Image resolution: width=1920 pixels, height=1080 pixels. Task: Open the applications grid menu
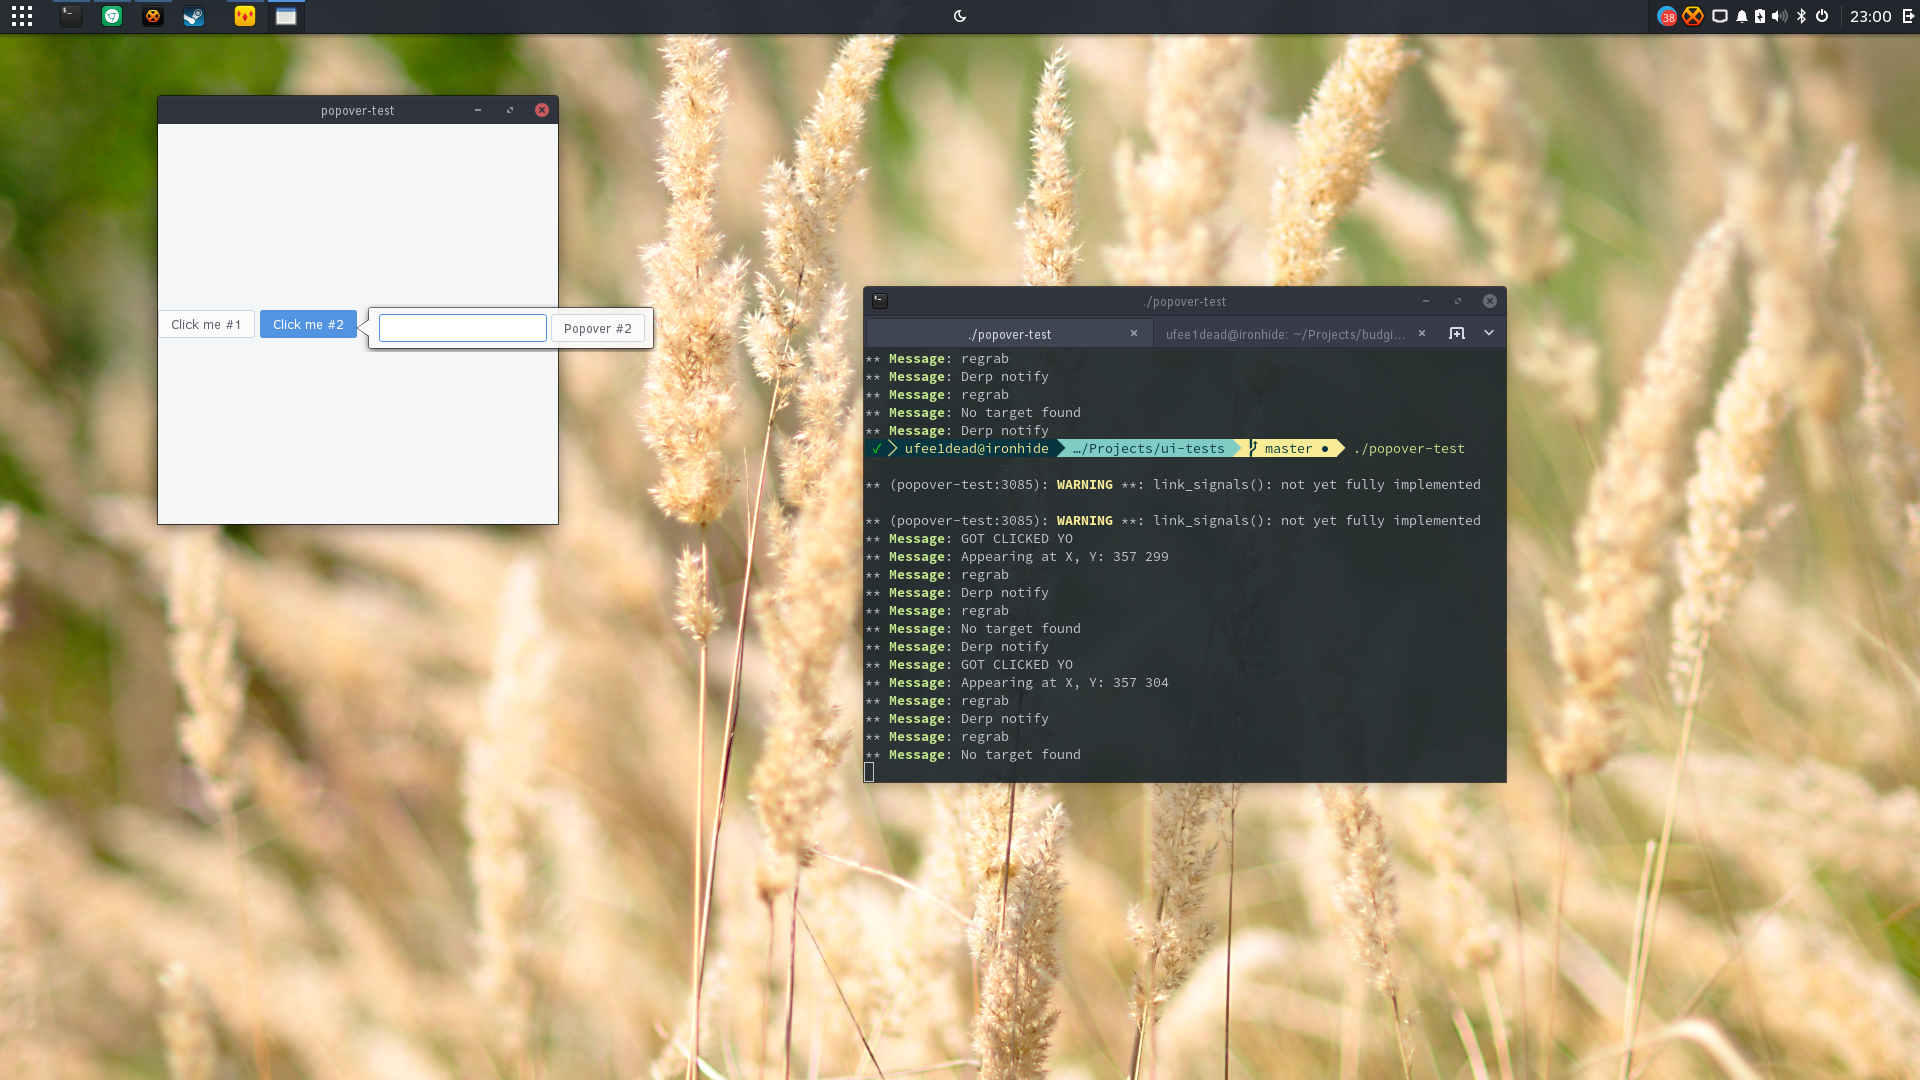(22, 16)
